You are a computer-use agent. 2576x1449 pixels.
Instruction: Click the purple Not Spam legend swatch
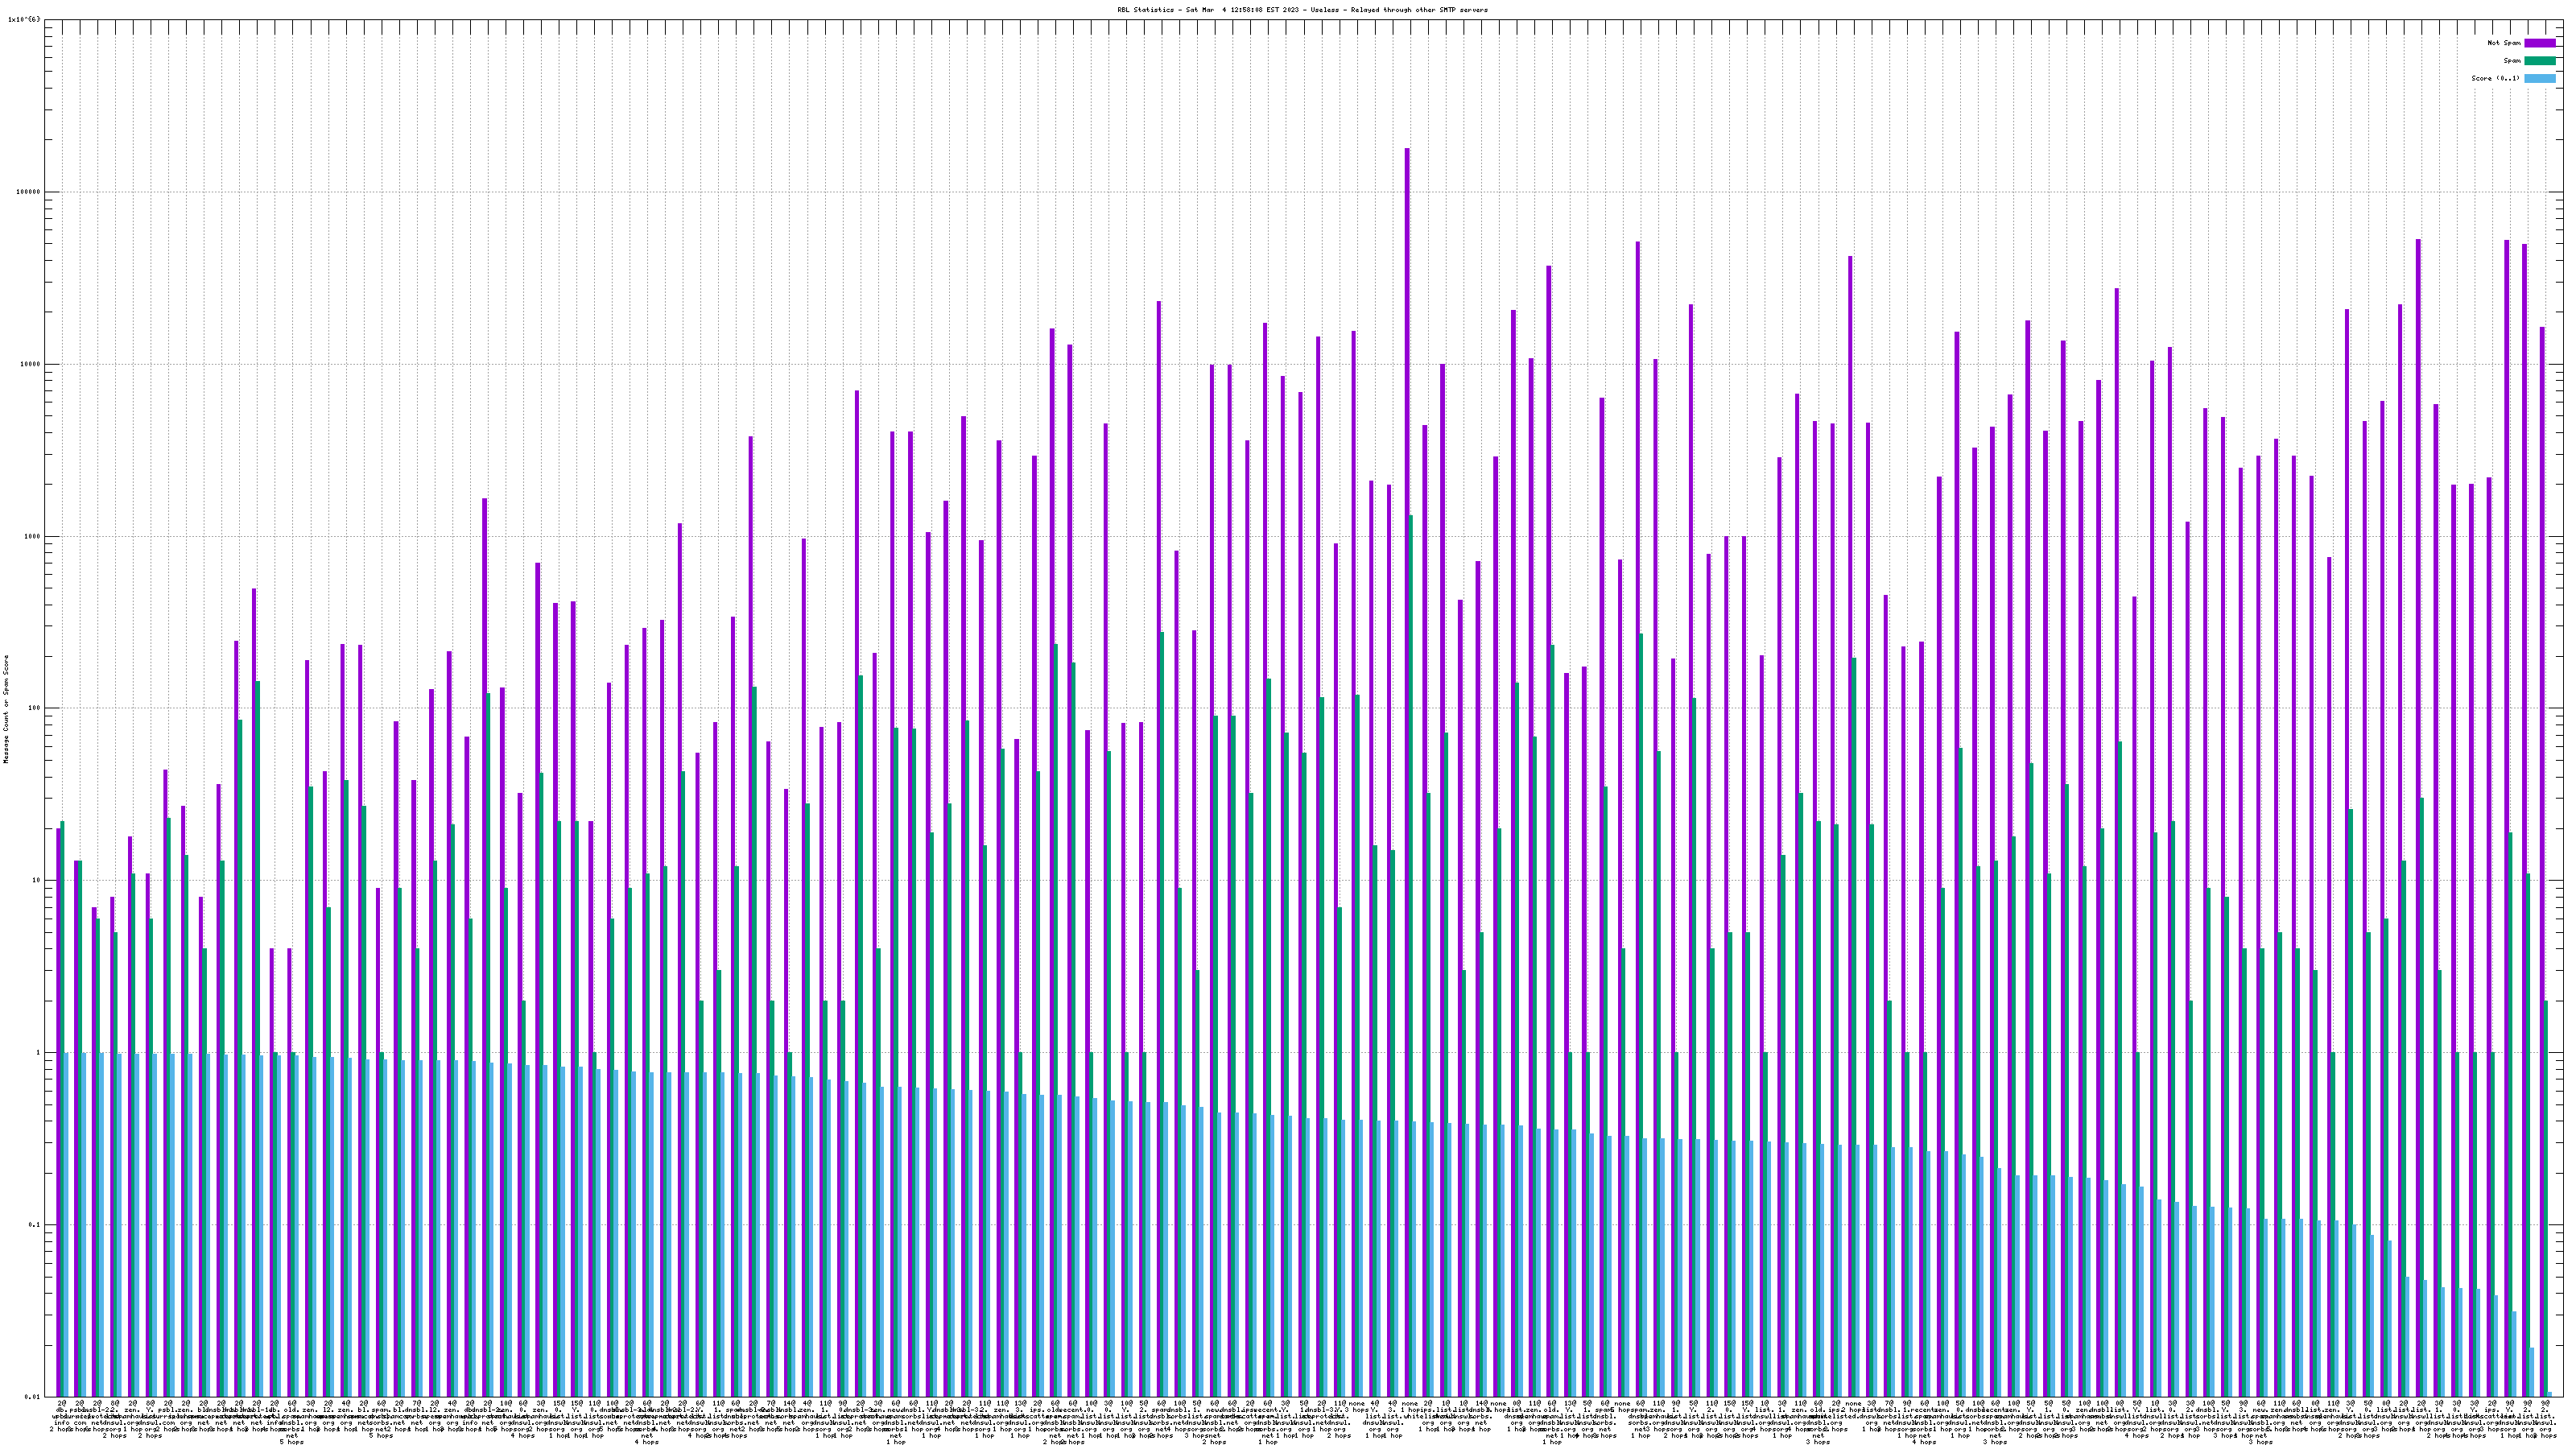2539,43
